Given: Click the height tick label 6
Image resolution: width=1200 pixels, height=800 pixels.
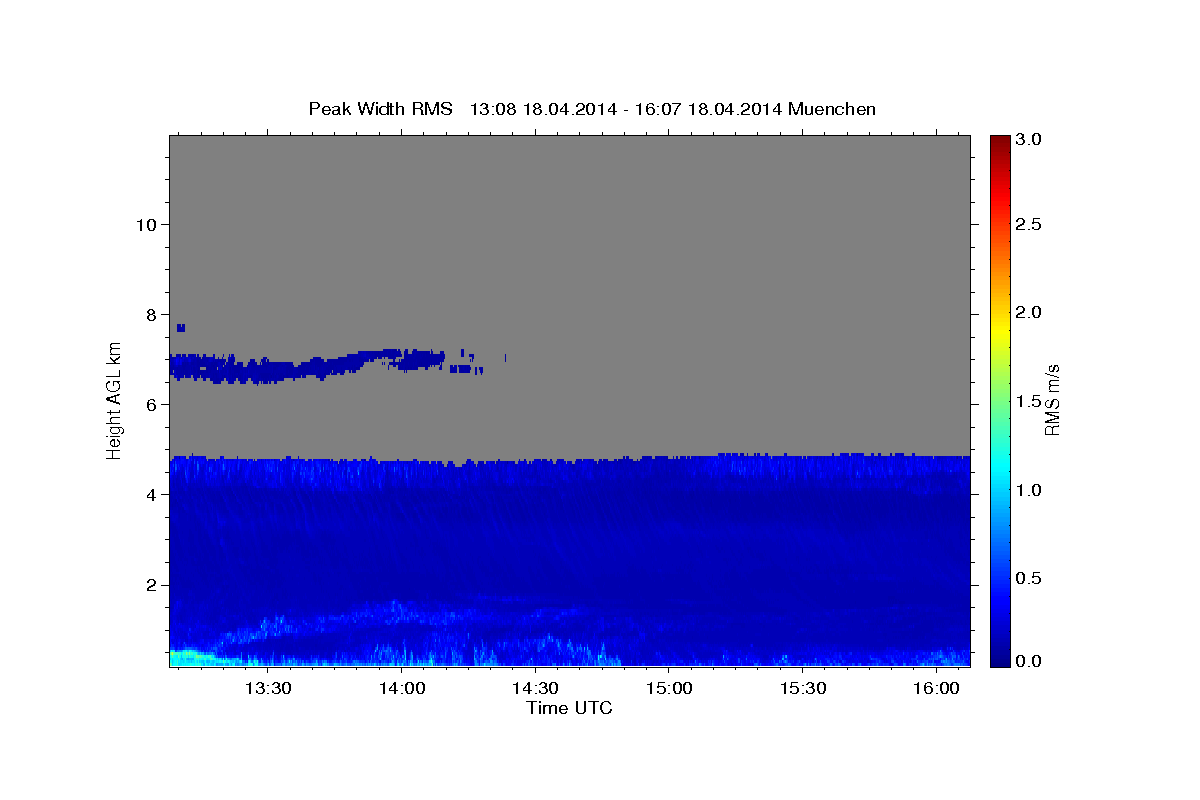Looking at the screenshot, I should coord(150,404).
